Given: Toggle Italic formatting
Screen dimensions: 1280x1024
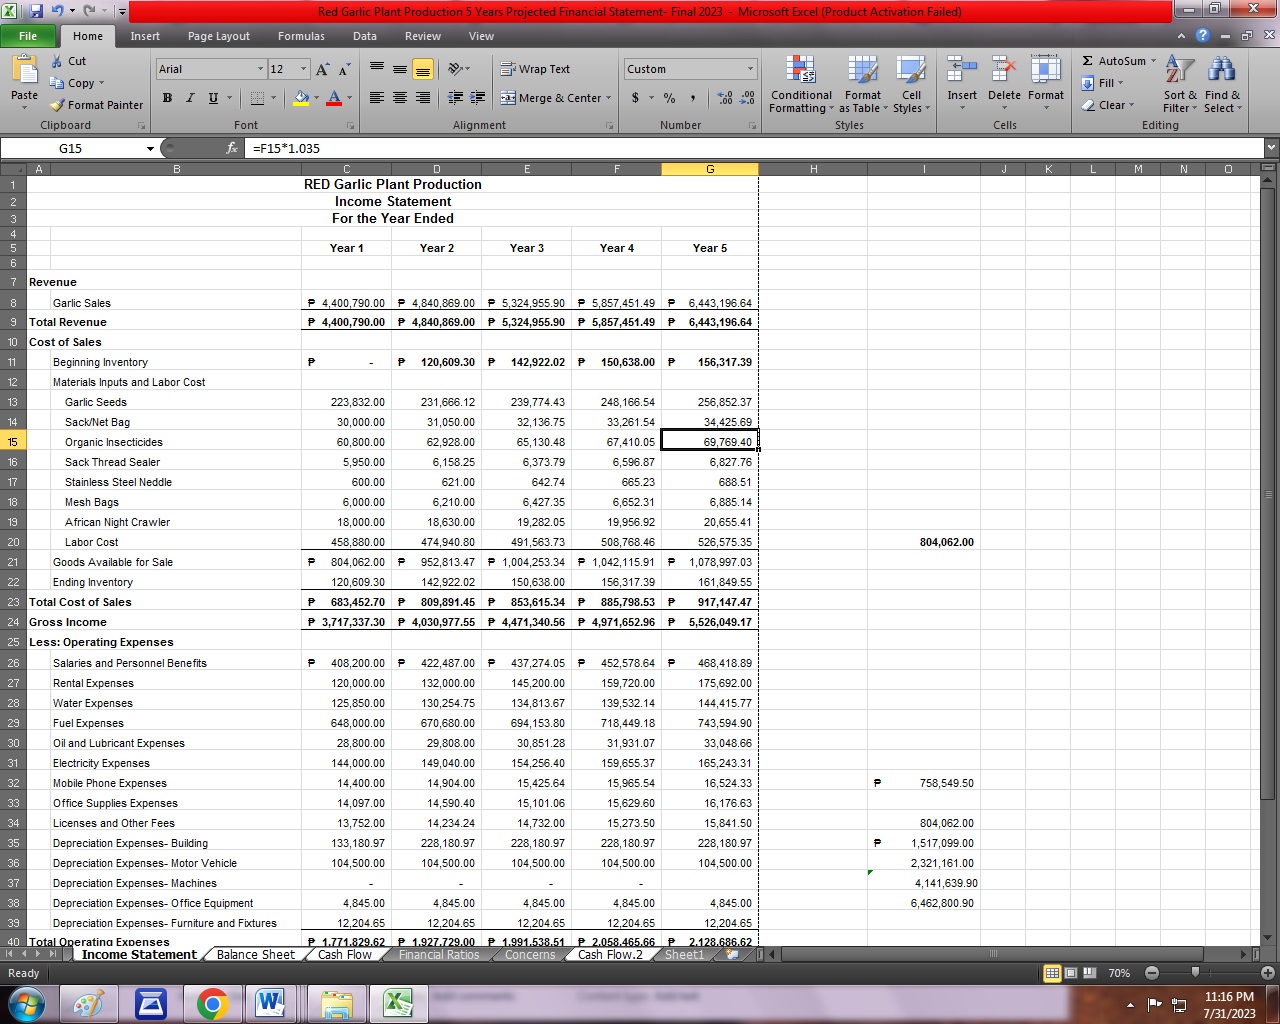Looking at the screenshot, I should click(x=190, y=98).
